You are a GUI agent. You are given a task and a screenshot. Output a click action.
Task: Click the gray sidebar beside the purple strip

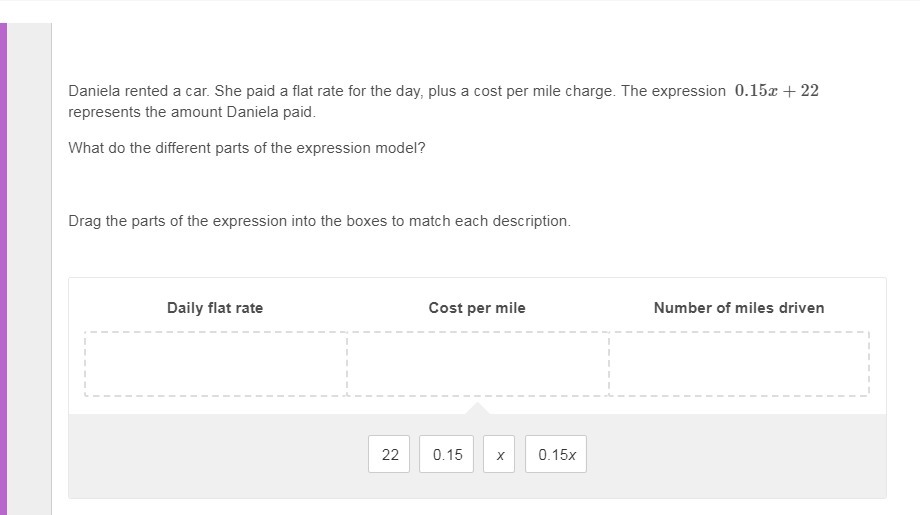pos(29,268)
